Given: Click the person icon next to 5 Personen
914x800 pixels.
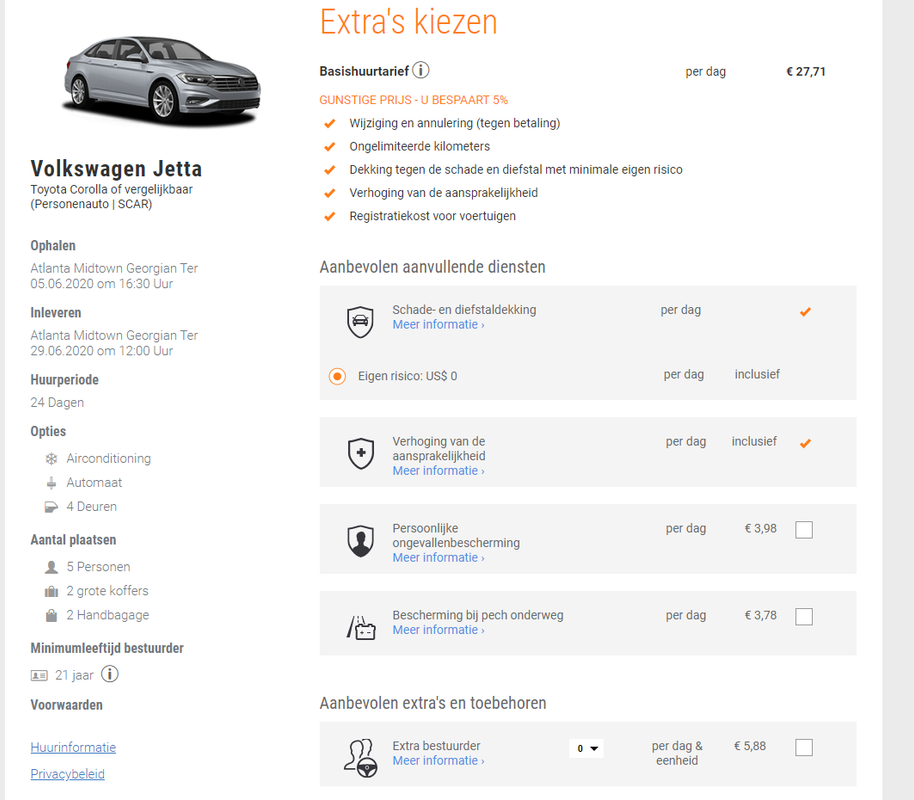Looking at the screenshot, I should 51,567.
